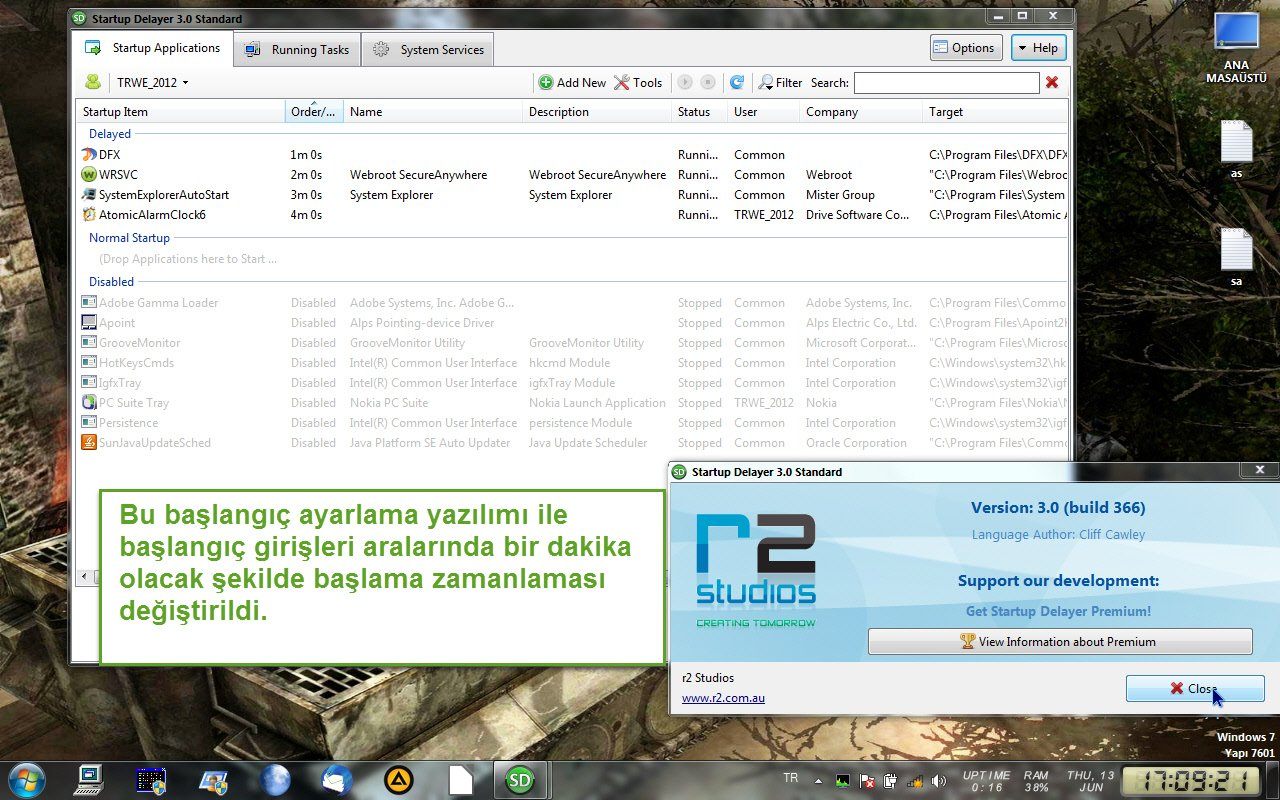Viewport: 1280px width, 800px height.
Task: Open the blue globe browser taskbar icon
Action: coord(275,780)
